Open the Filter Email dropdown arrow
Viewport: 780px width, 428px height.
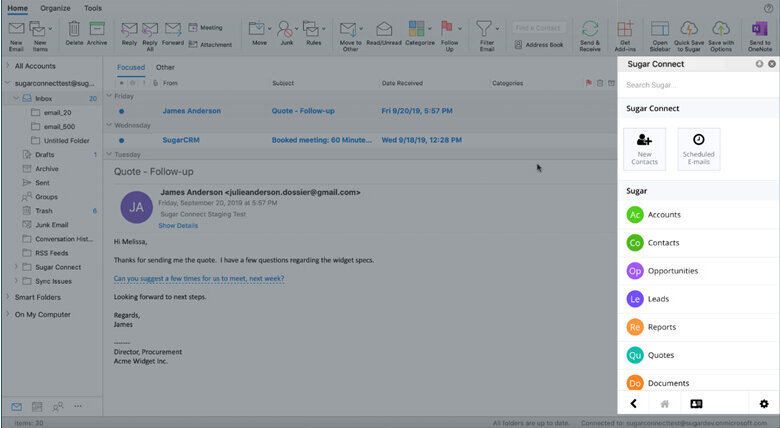497,29
